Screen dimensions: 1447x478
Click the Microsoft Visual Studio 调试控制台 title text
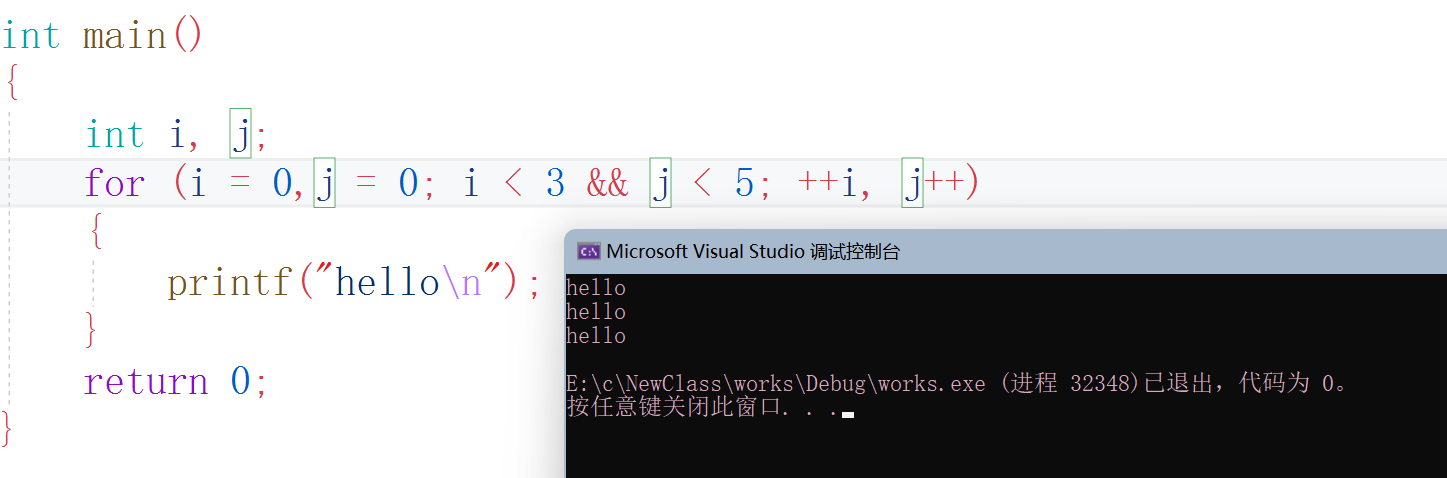pos(753,252)
